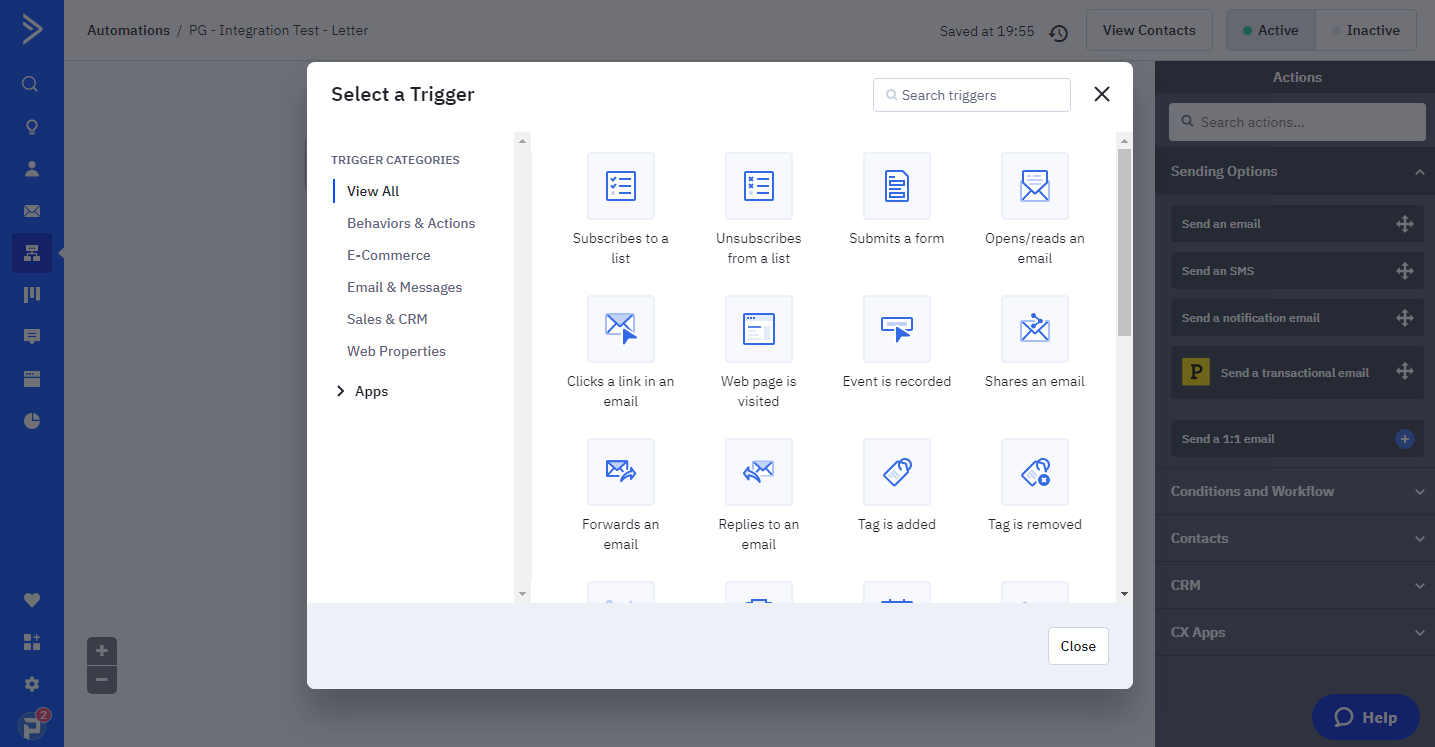1435x747 pixels.
Task: Click the Event is recorded trigger icon
Action: (896, 329)
